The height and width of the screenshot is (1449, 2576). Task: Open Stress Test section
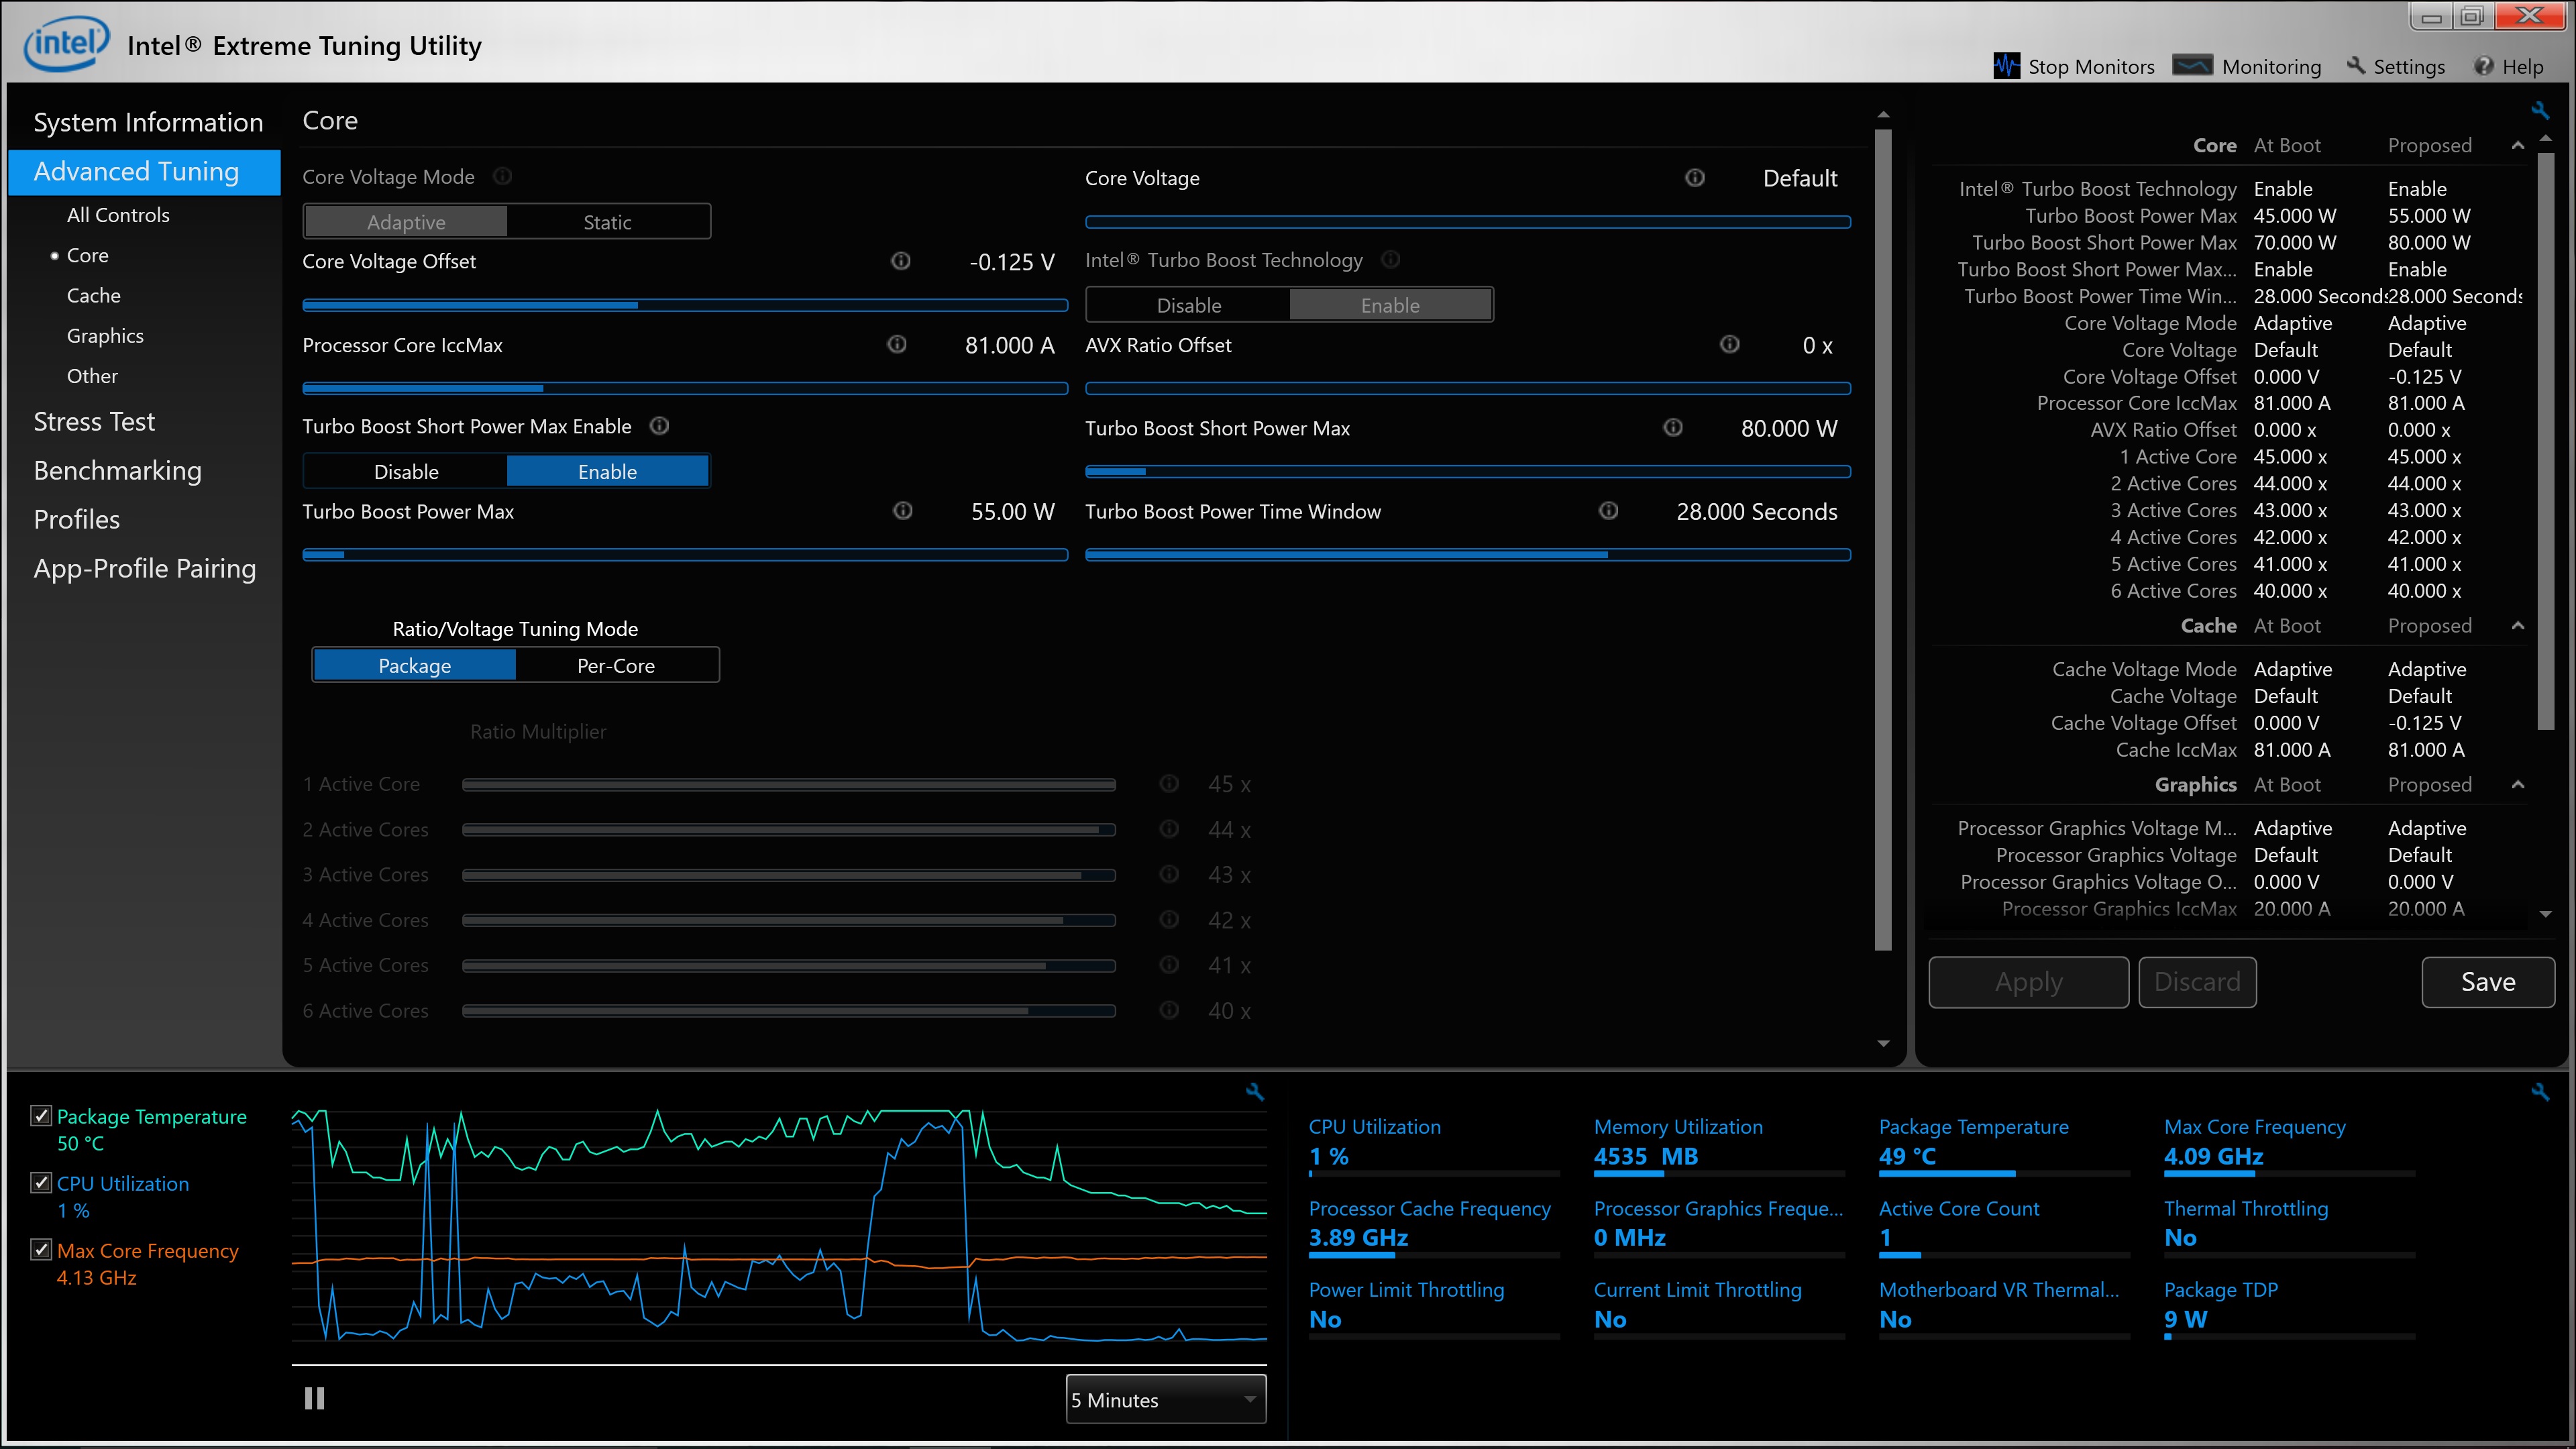point(94,421)
